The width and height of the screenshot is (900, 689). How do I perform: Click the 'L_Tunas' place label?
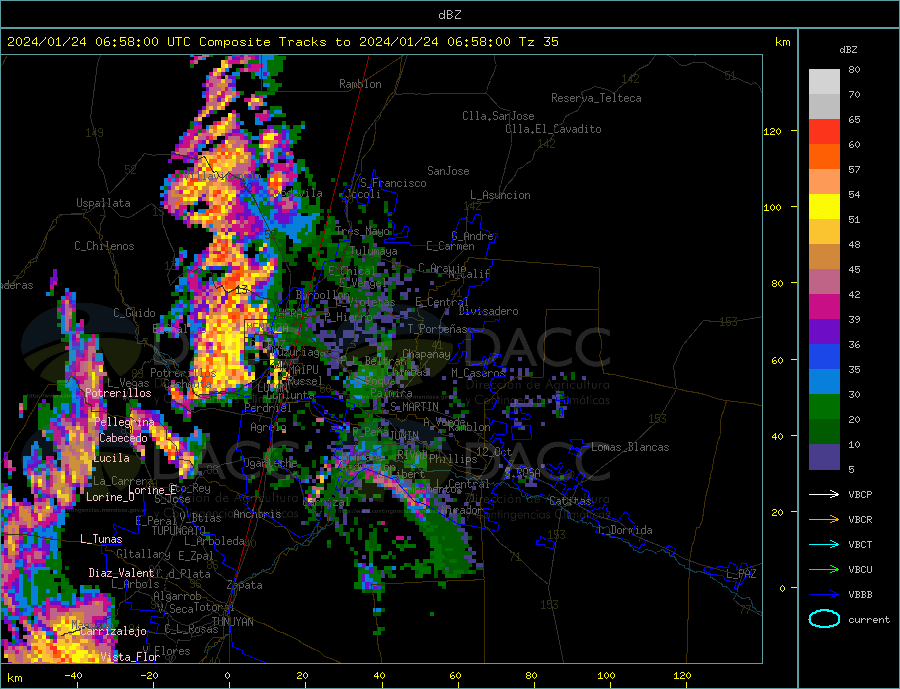[101, 539]
